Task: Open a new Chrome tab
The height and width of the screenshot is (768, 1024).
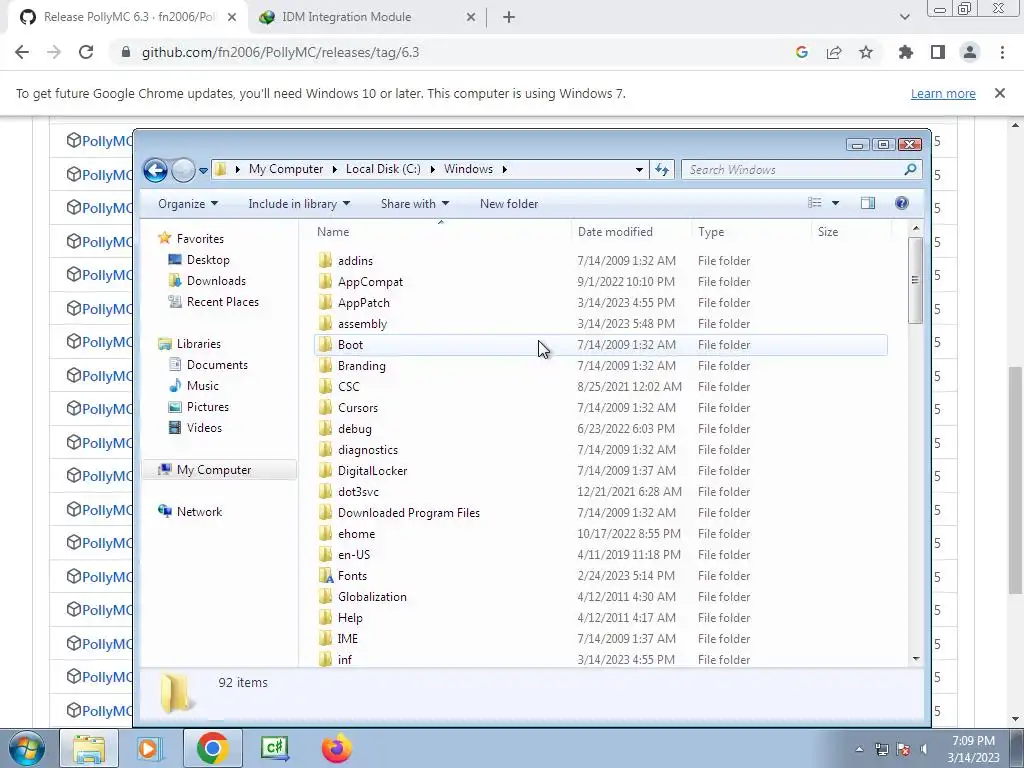Action: click(509, 18)
